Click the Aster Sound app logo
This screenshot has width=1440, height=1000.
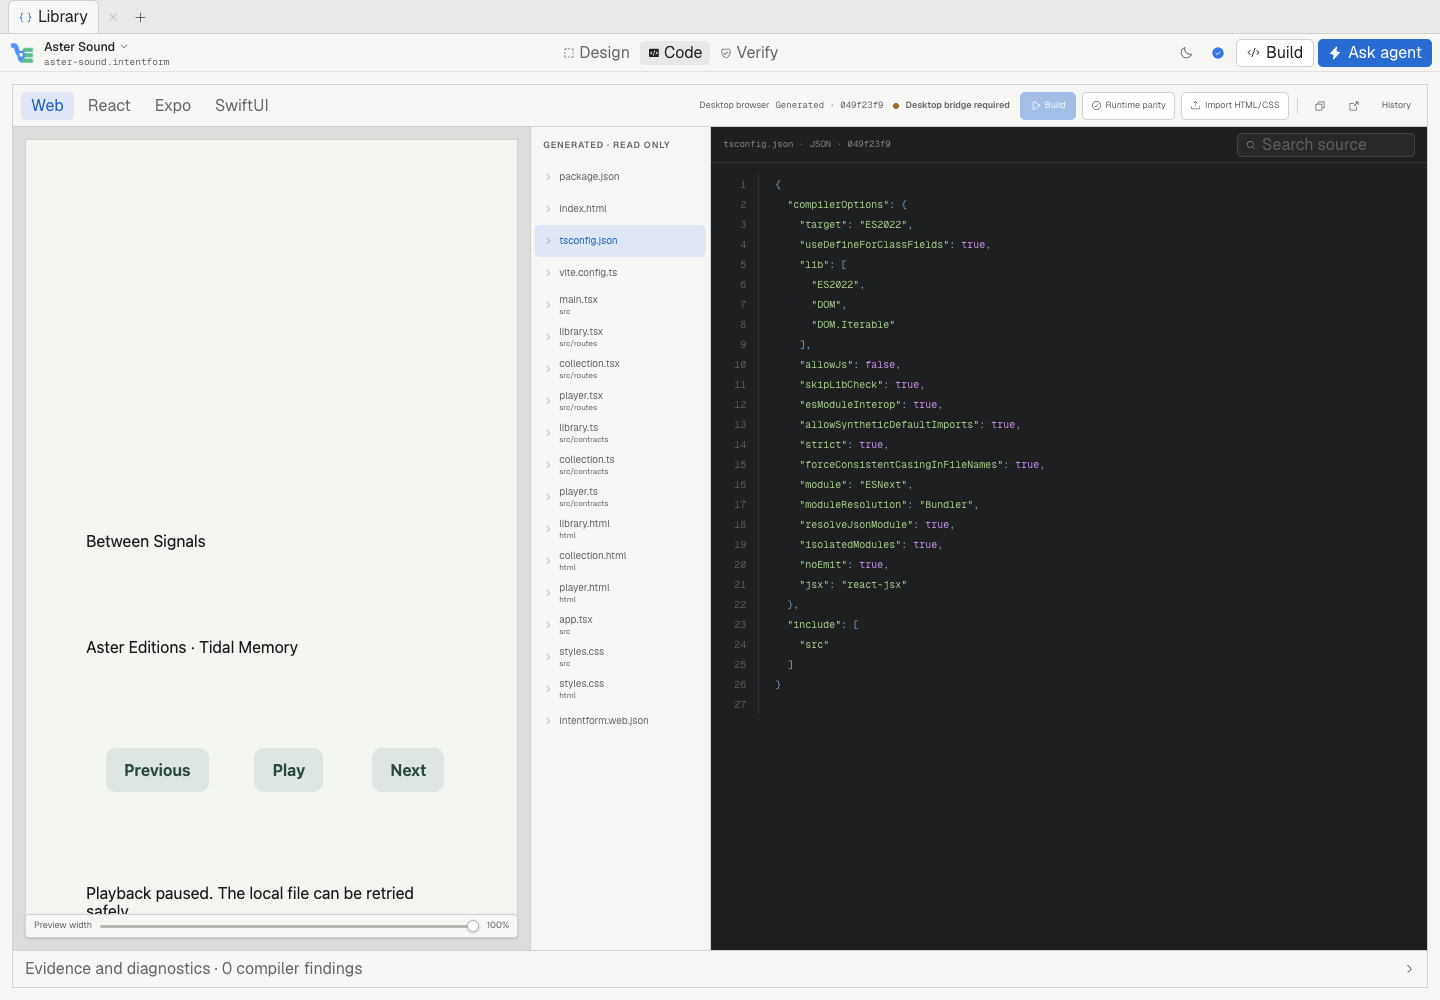click(22, 53)
